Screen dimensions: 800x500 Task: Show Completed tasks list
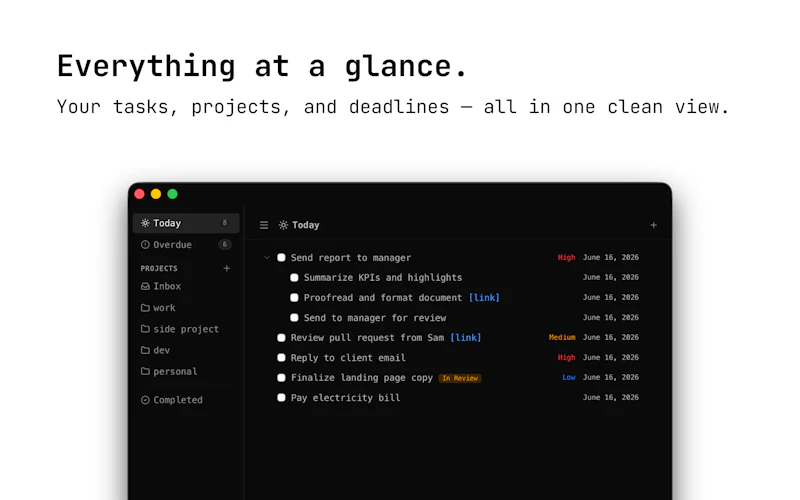tap(186, 400)
